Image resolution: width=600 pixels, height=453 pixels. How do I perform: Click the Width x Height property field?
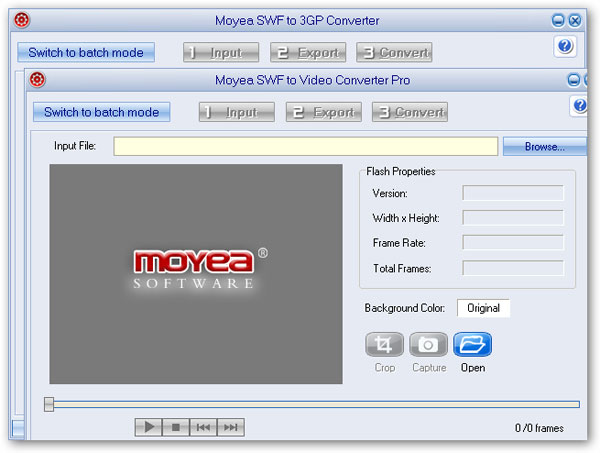513,218
